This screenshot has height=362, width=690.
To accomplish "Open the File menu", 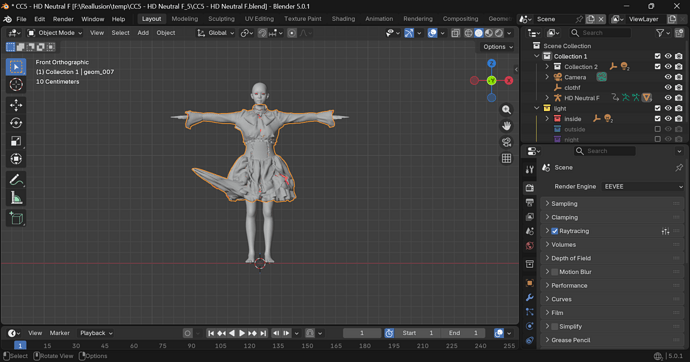I will 21,19.
